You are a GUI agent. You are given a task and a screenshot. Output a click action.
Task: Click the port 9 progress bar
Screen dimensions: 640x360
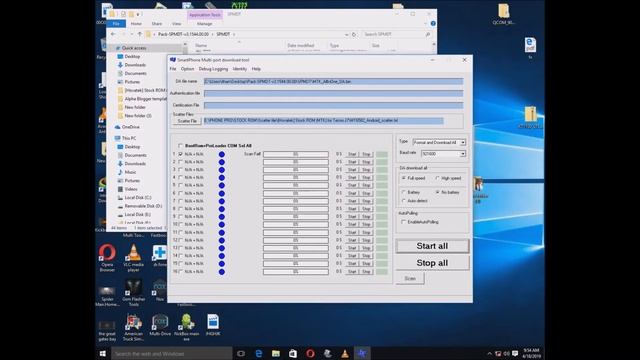[x=296, y=217]
